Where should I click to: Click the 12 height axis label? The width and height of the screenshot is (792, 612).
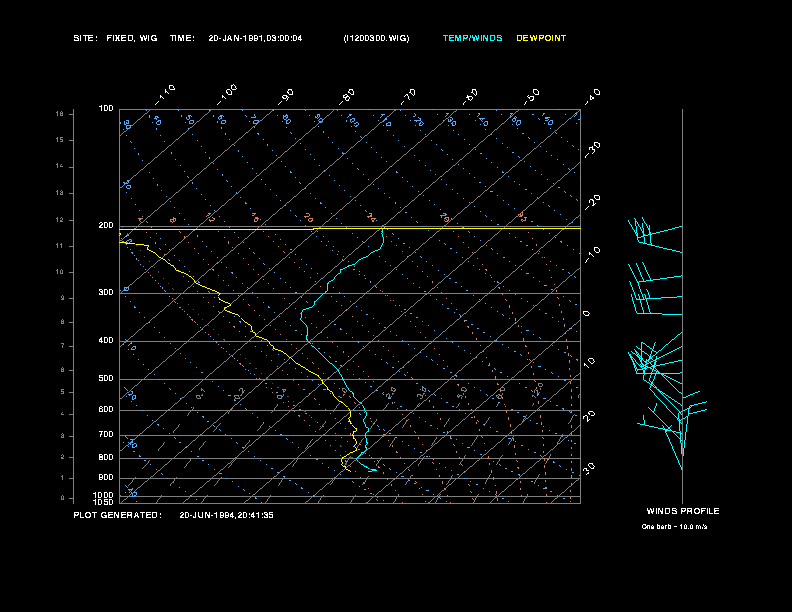coord(60,220)
